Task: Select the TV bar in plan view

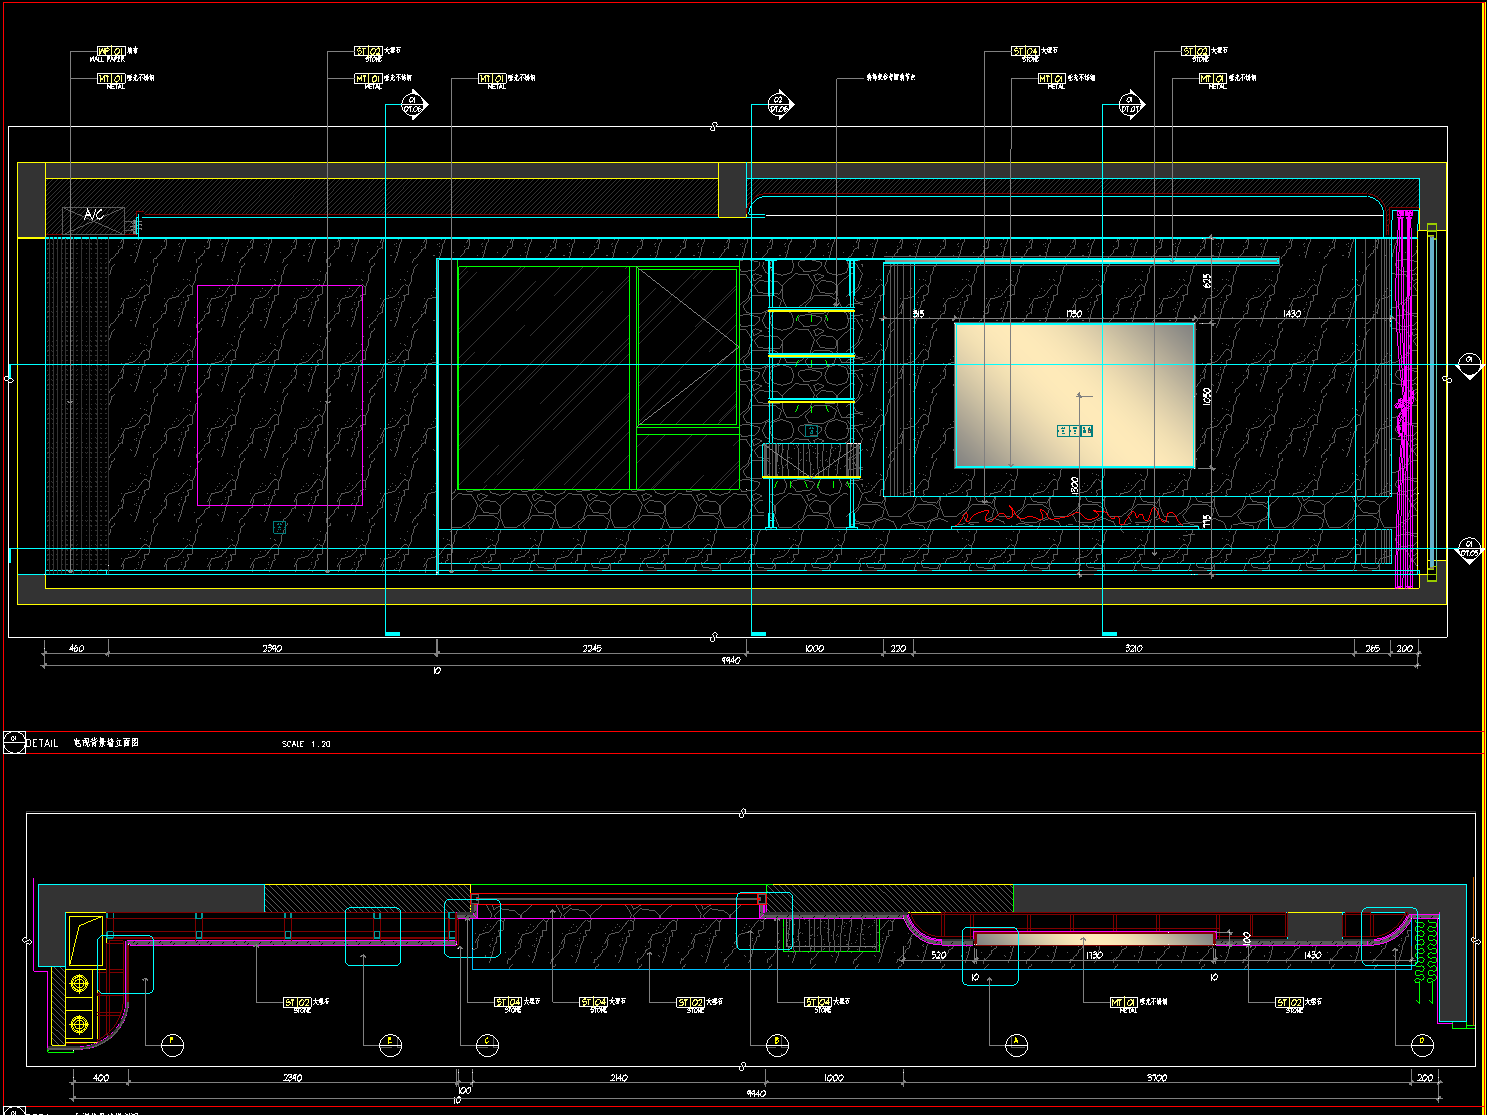Action: click(x=1096, y=939)
